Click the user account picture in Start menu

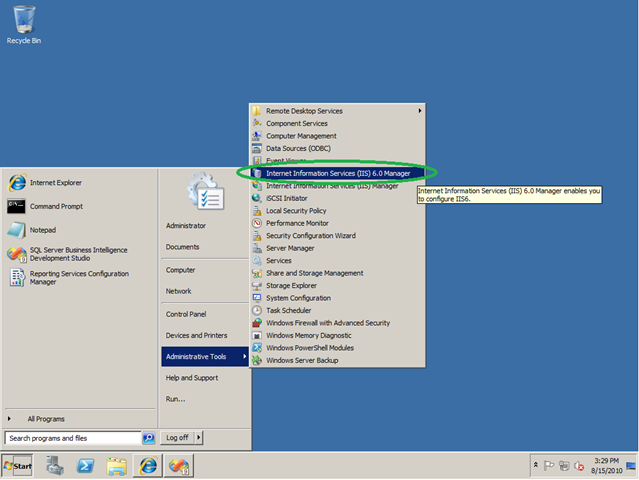tap(206, 191)
